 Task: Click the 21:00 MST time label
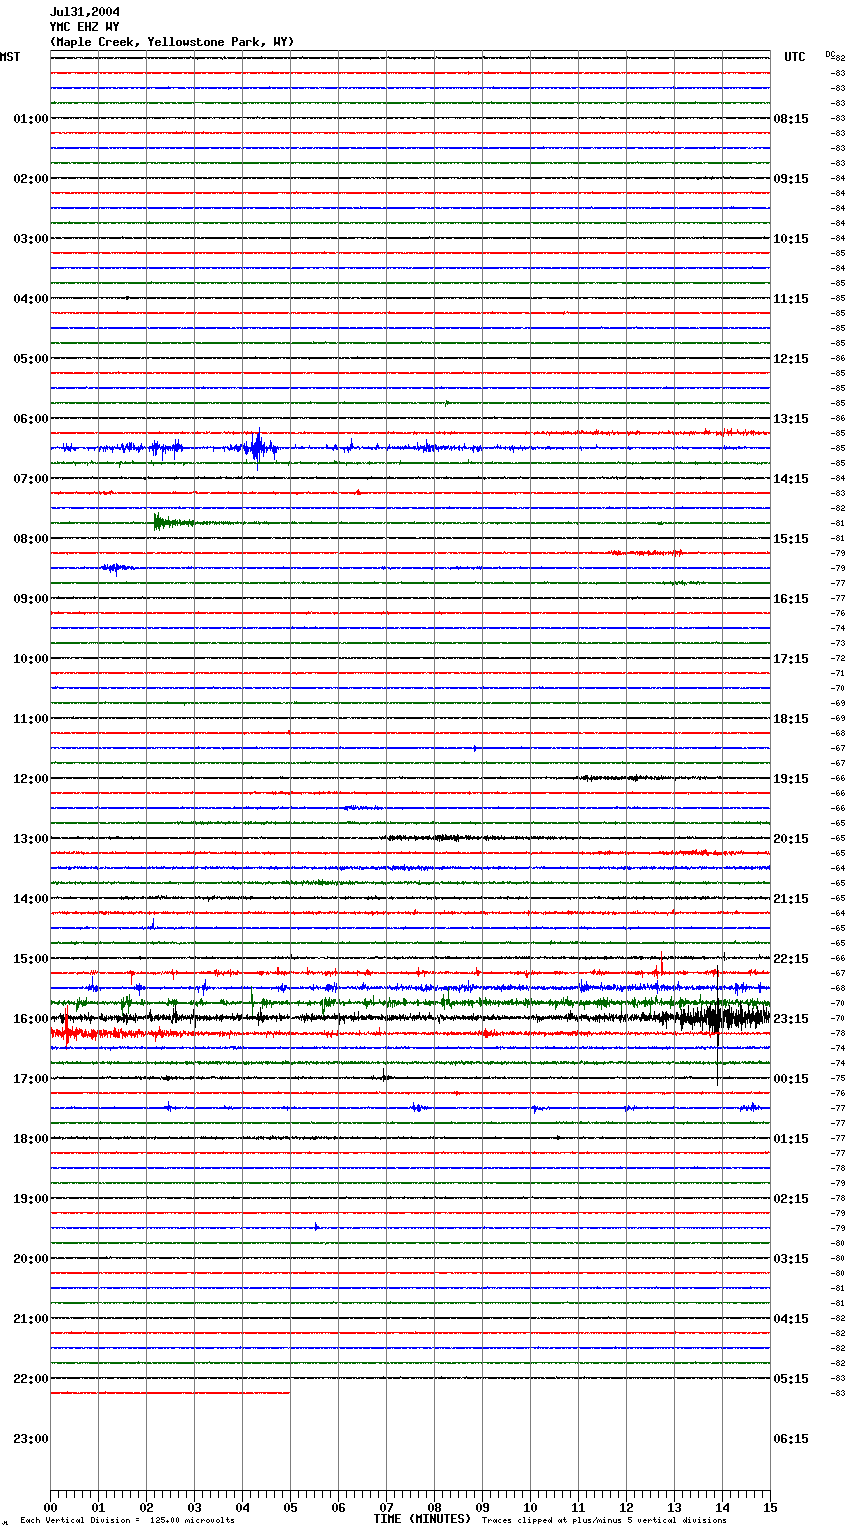pyautogui.click(x=31, y=1319)
